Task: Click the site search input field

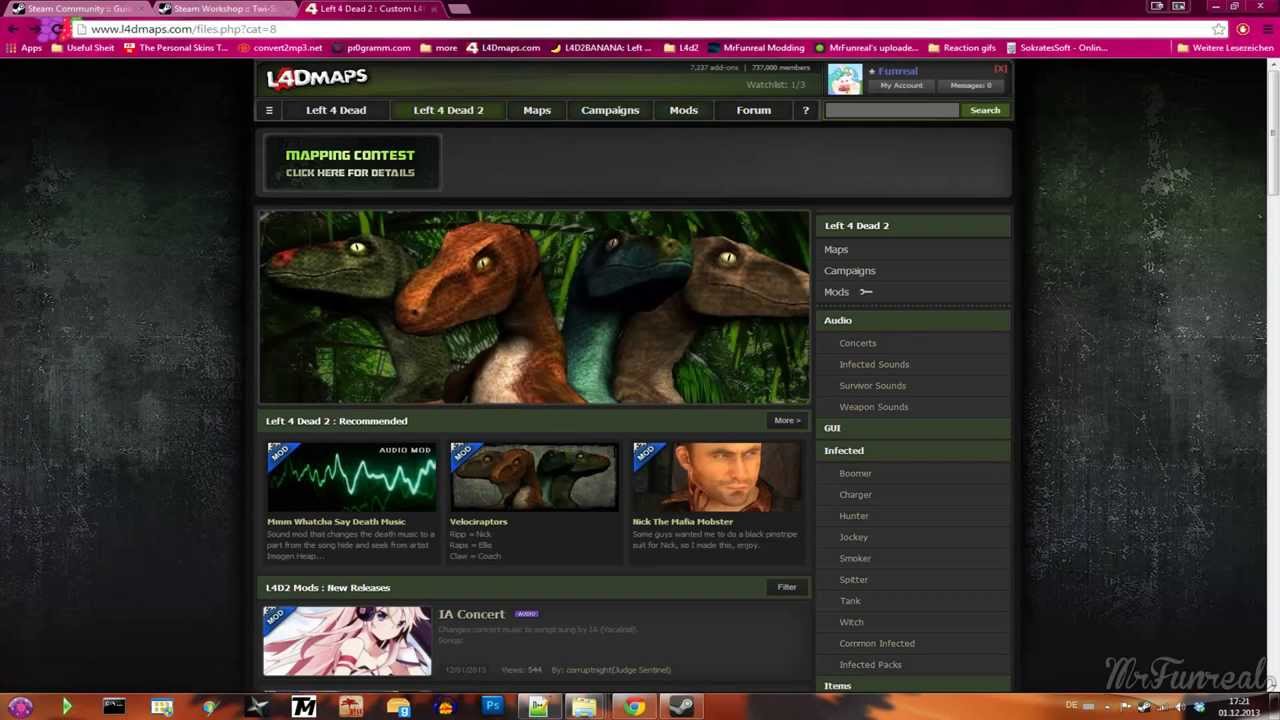Action: click(x=891, y=110)
